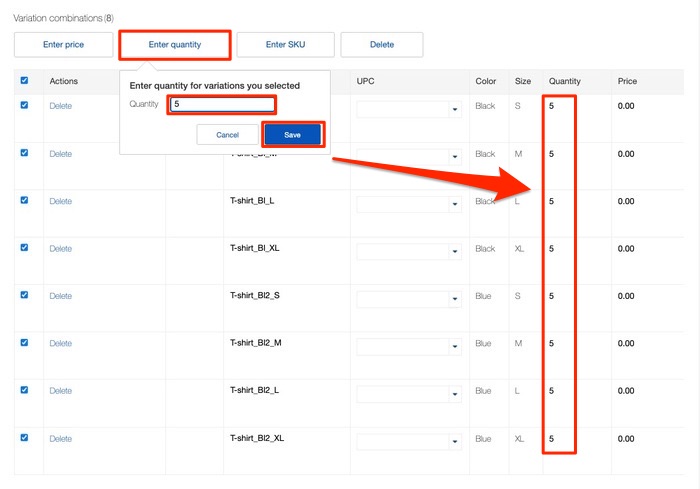The image size is (700, 489).
Task: Click the Enter price button
Action: (61, 45)
